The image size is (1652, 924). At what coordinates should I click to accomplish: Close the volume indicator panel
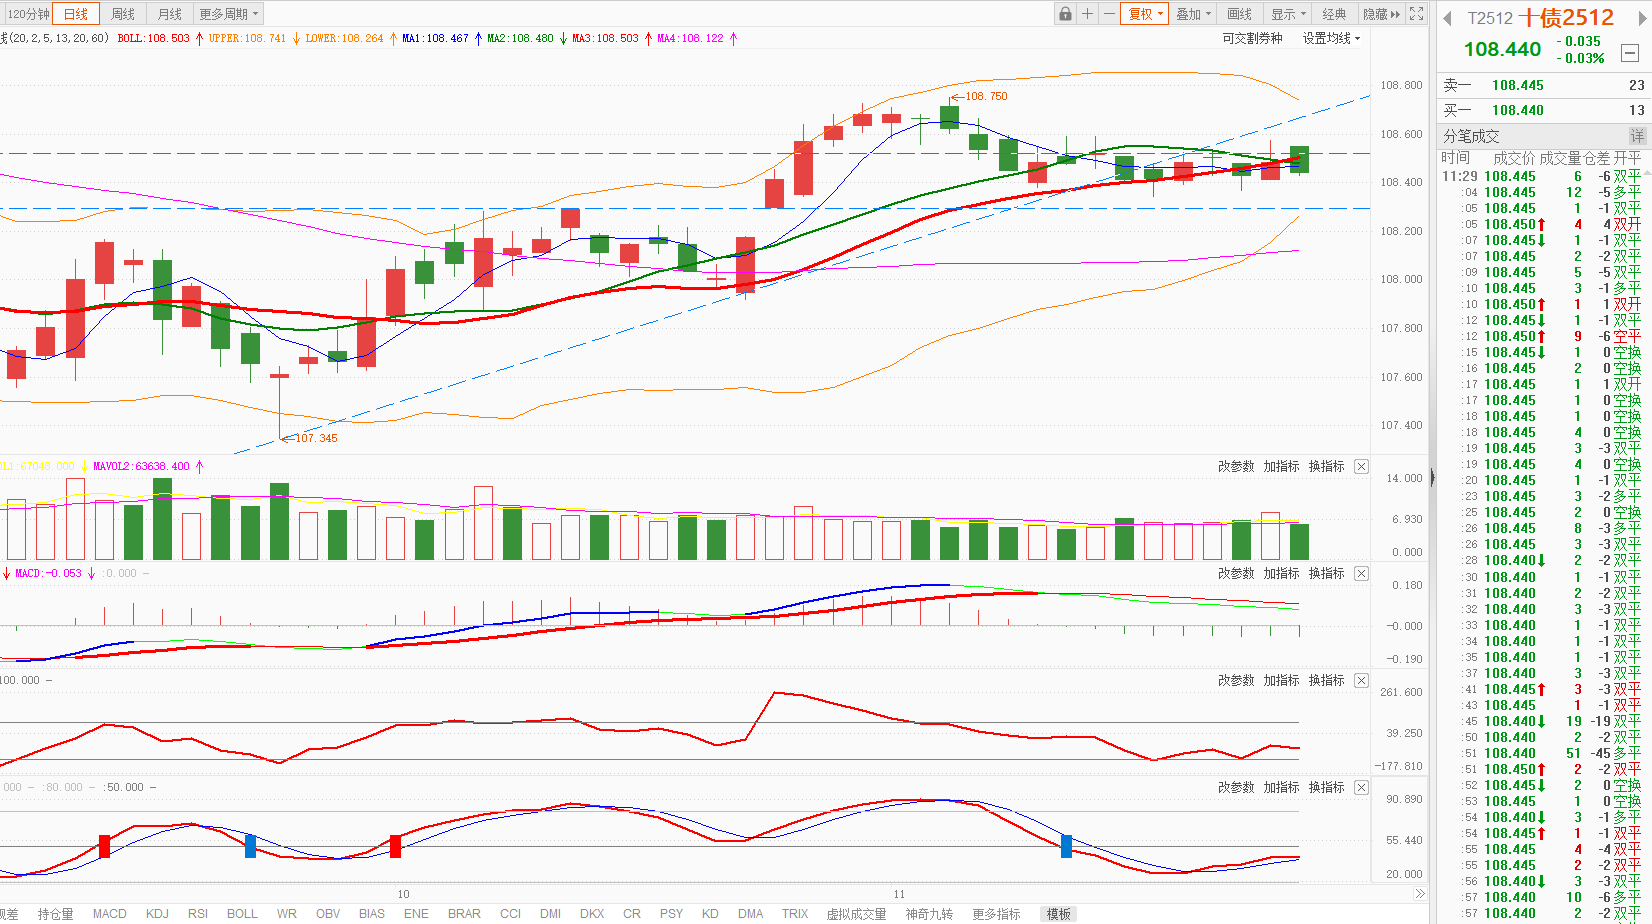(x=1361, y=466)
